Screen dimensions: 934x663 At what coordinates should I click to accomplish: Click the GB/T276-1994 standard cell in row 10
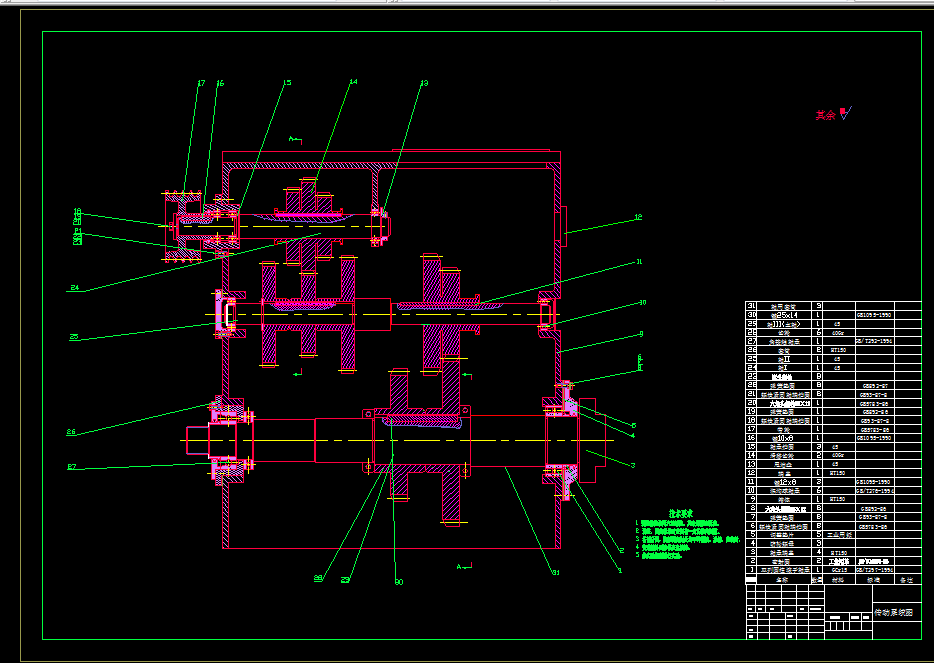click(874, 491)
